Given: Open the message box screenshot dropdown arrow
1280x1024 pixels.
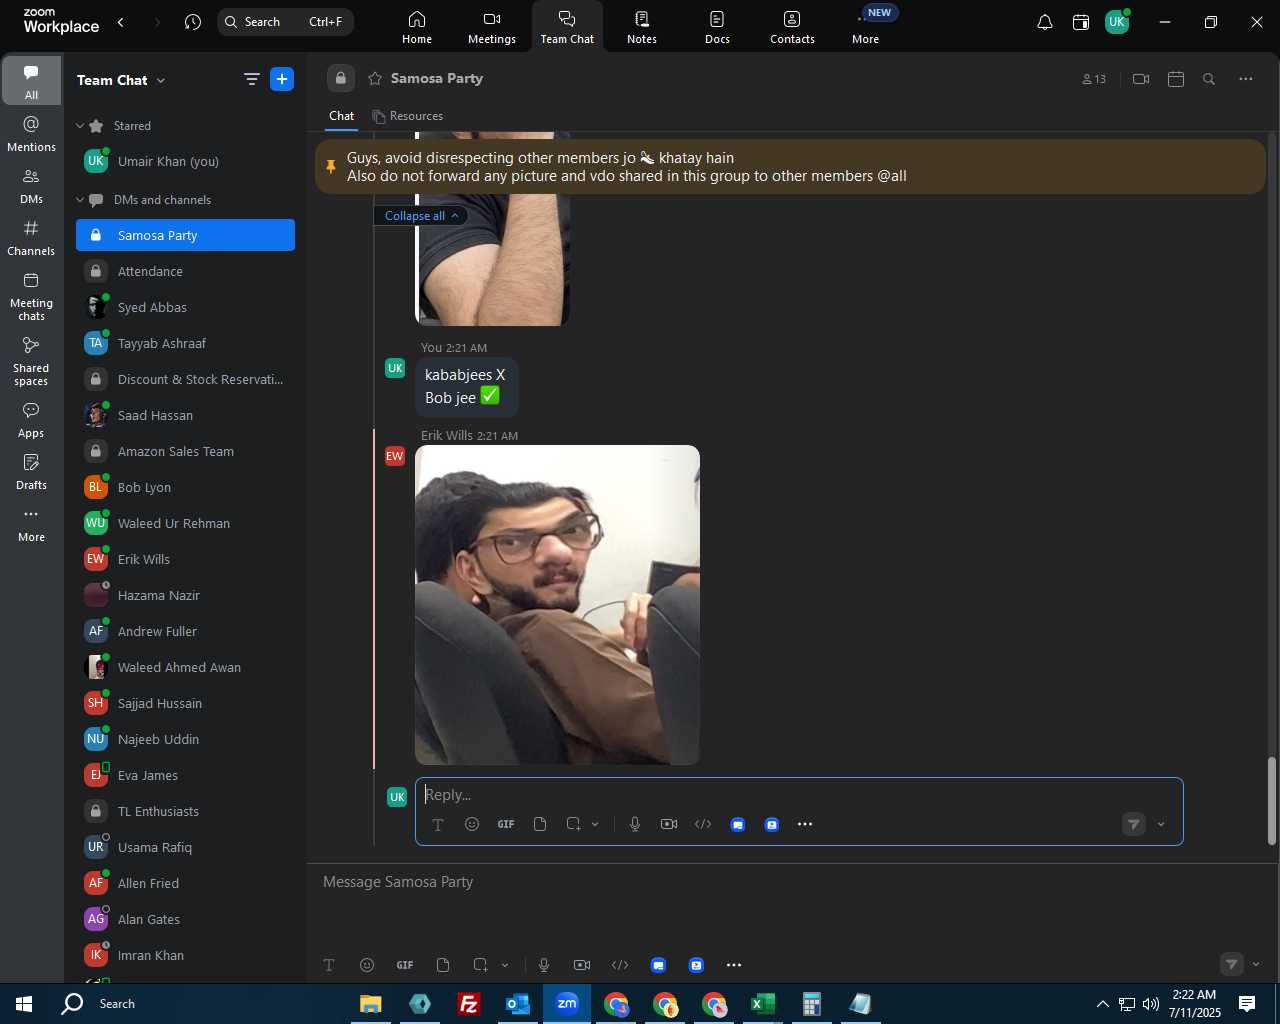Looking at the screenshot, I should coord(504,965).
